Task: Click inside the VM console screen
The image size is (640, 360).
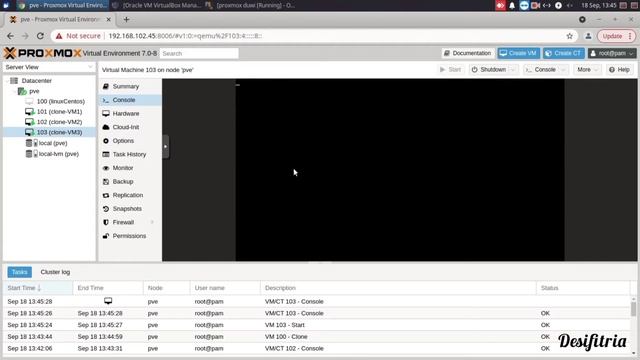Action: pos(400,170)
